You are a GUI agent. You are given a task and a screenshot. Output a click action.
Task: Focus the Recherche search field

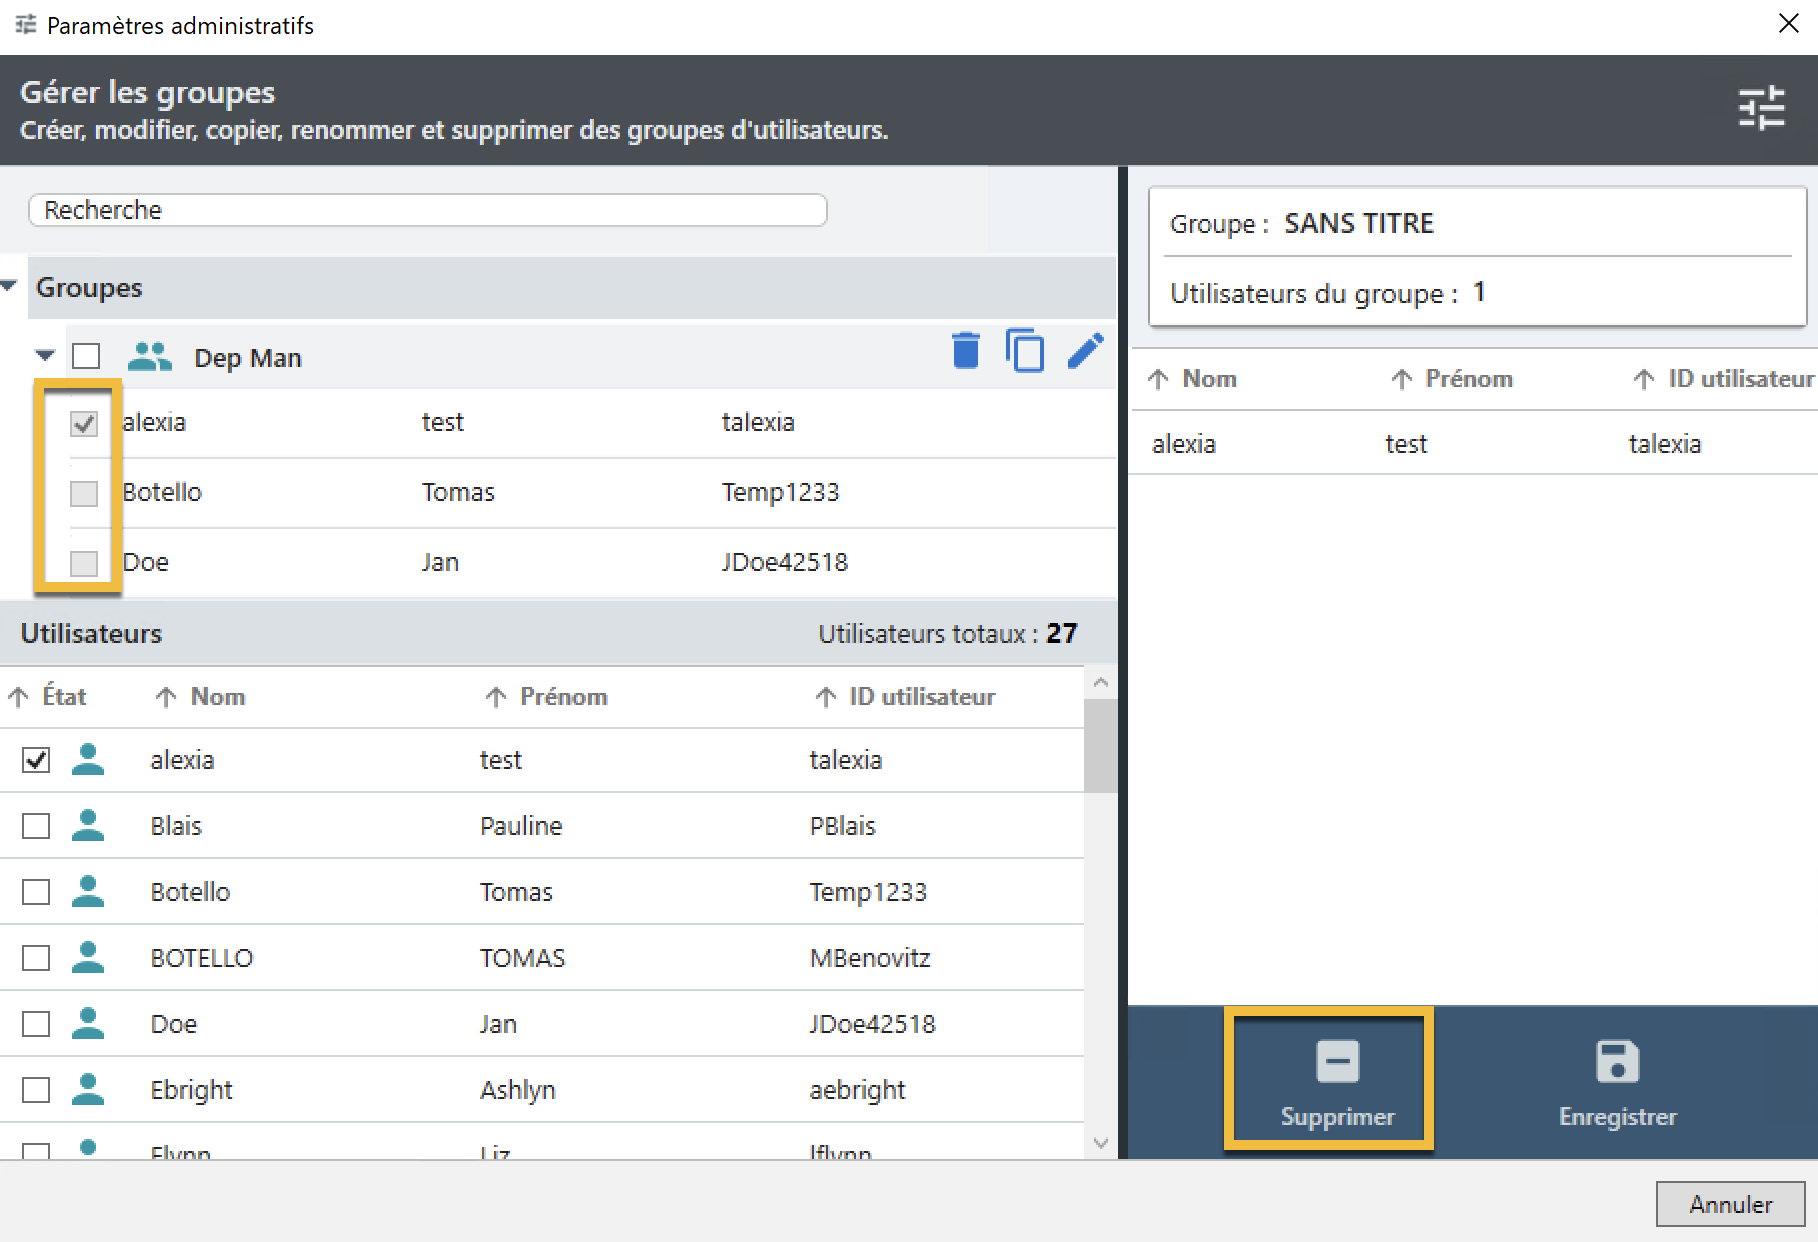427,210
